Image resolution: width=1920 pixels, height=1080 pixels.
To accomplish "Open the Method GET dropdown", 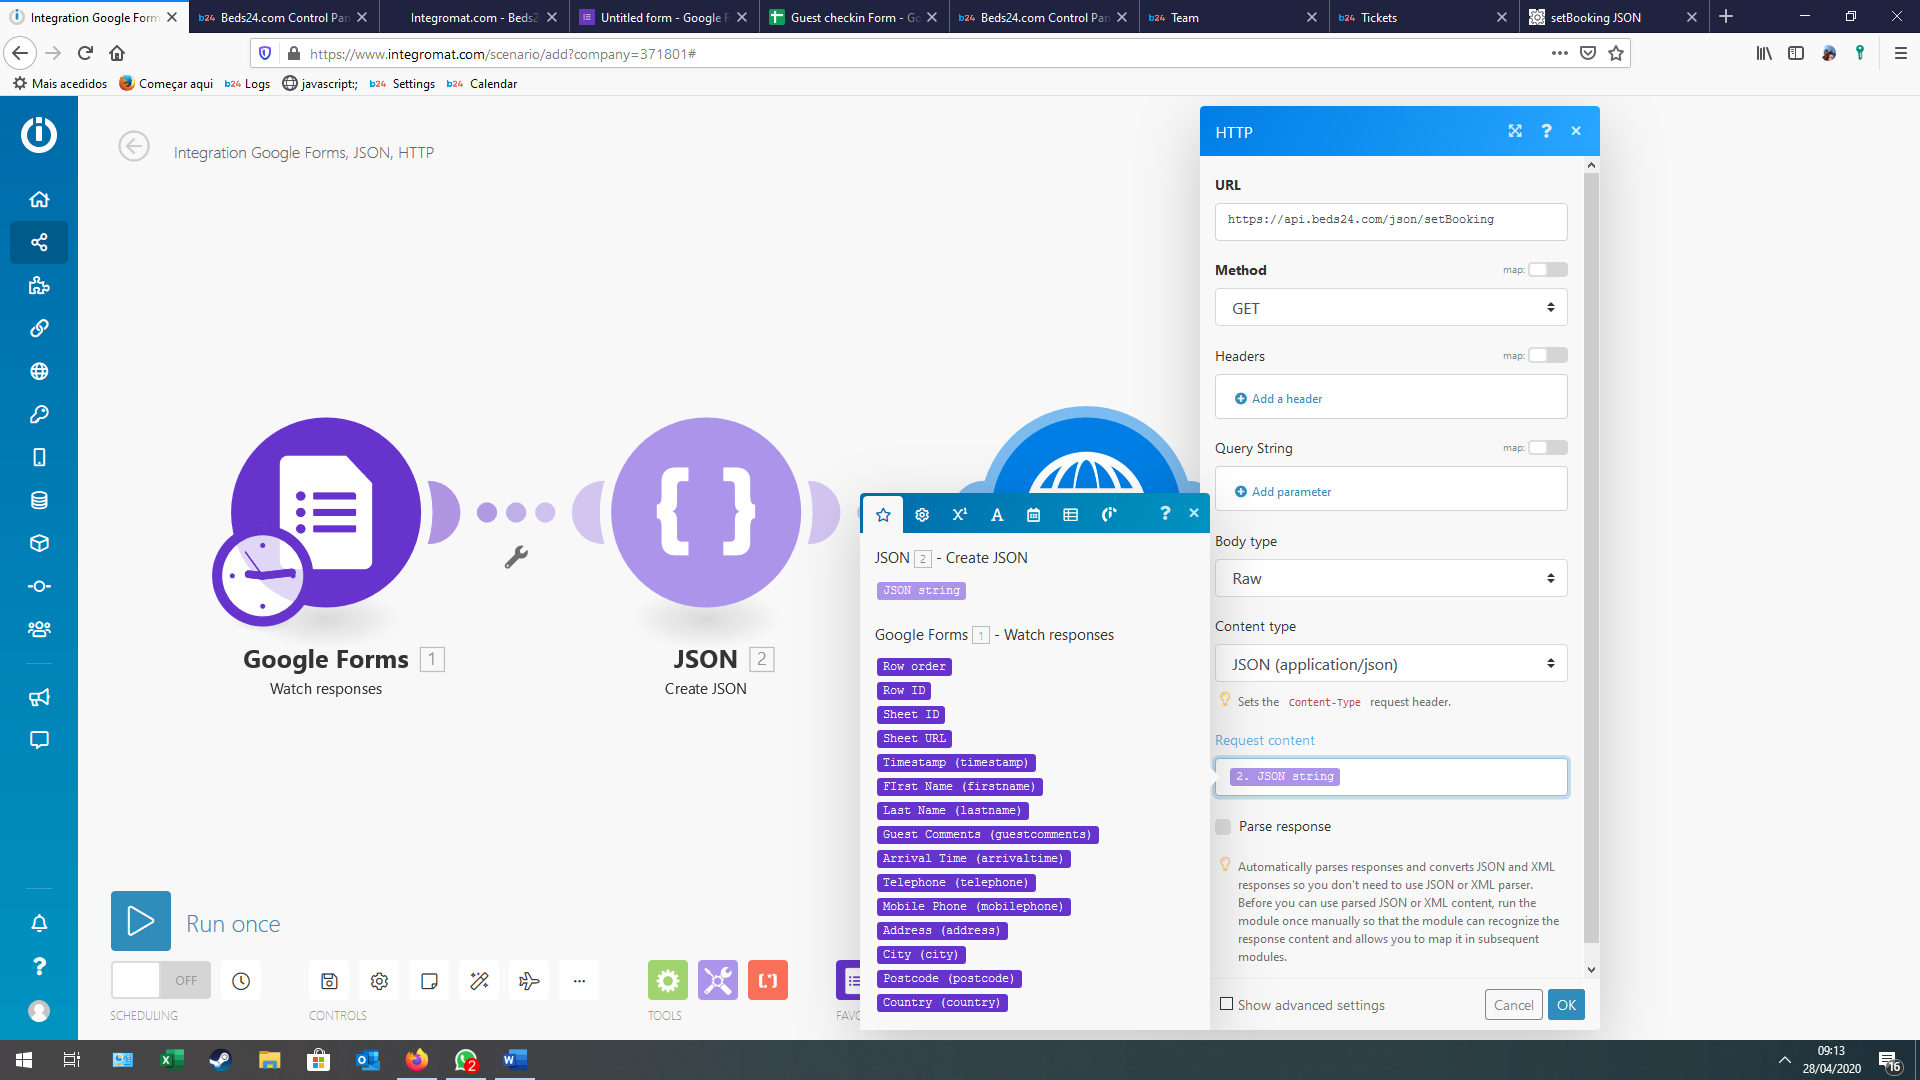I will click(1391, 308).
